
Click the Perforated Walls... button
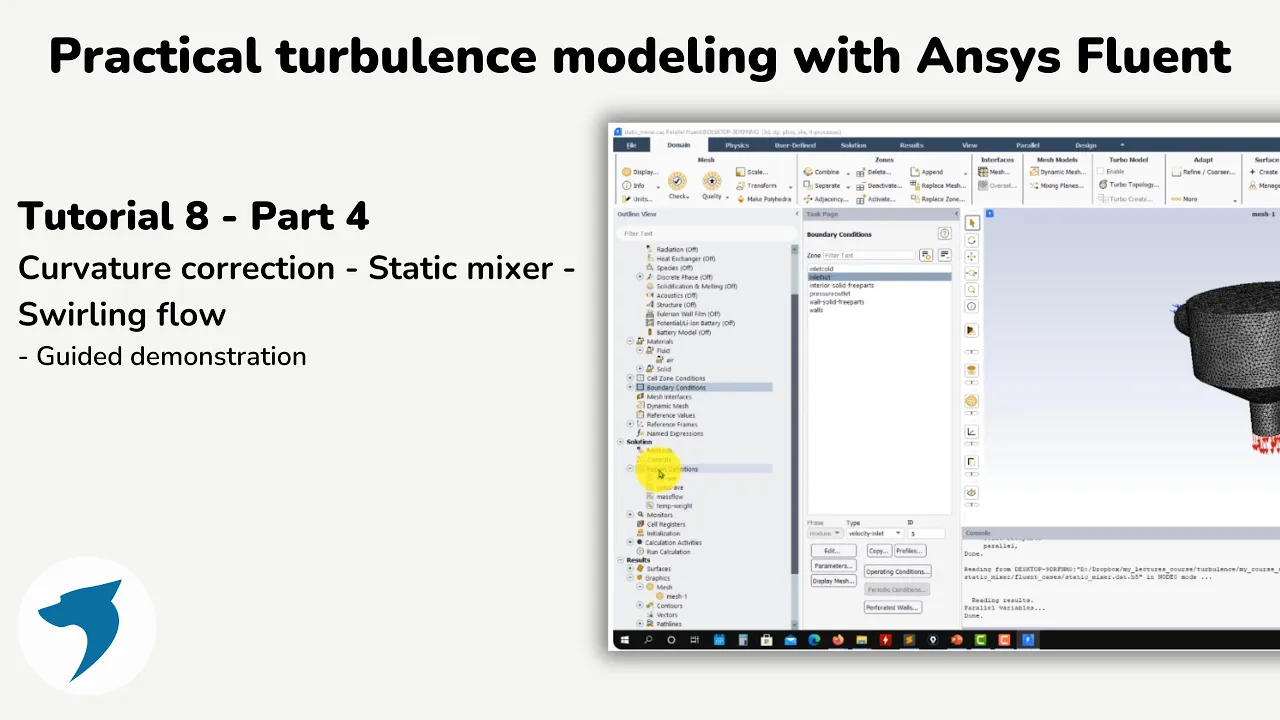(x=893, y=607)
